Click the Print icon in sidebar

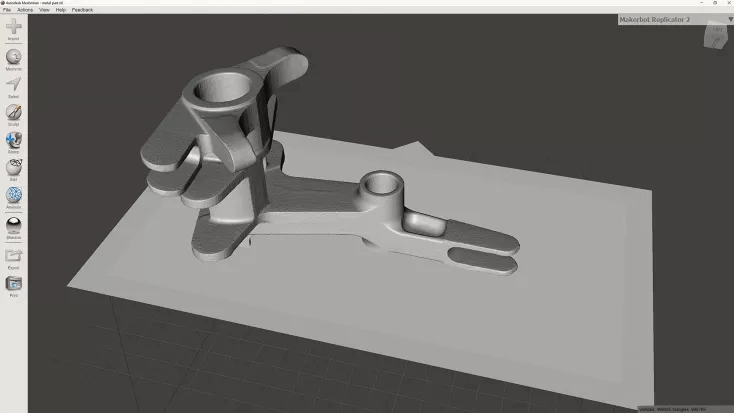tap(14, 284)
